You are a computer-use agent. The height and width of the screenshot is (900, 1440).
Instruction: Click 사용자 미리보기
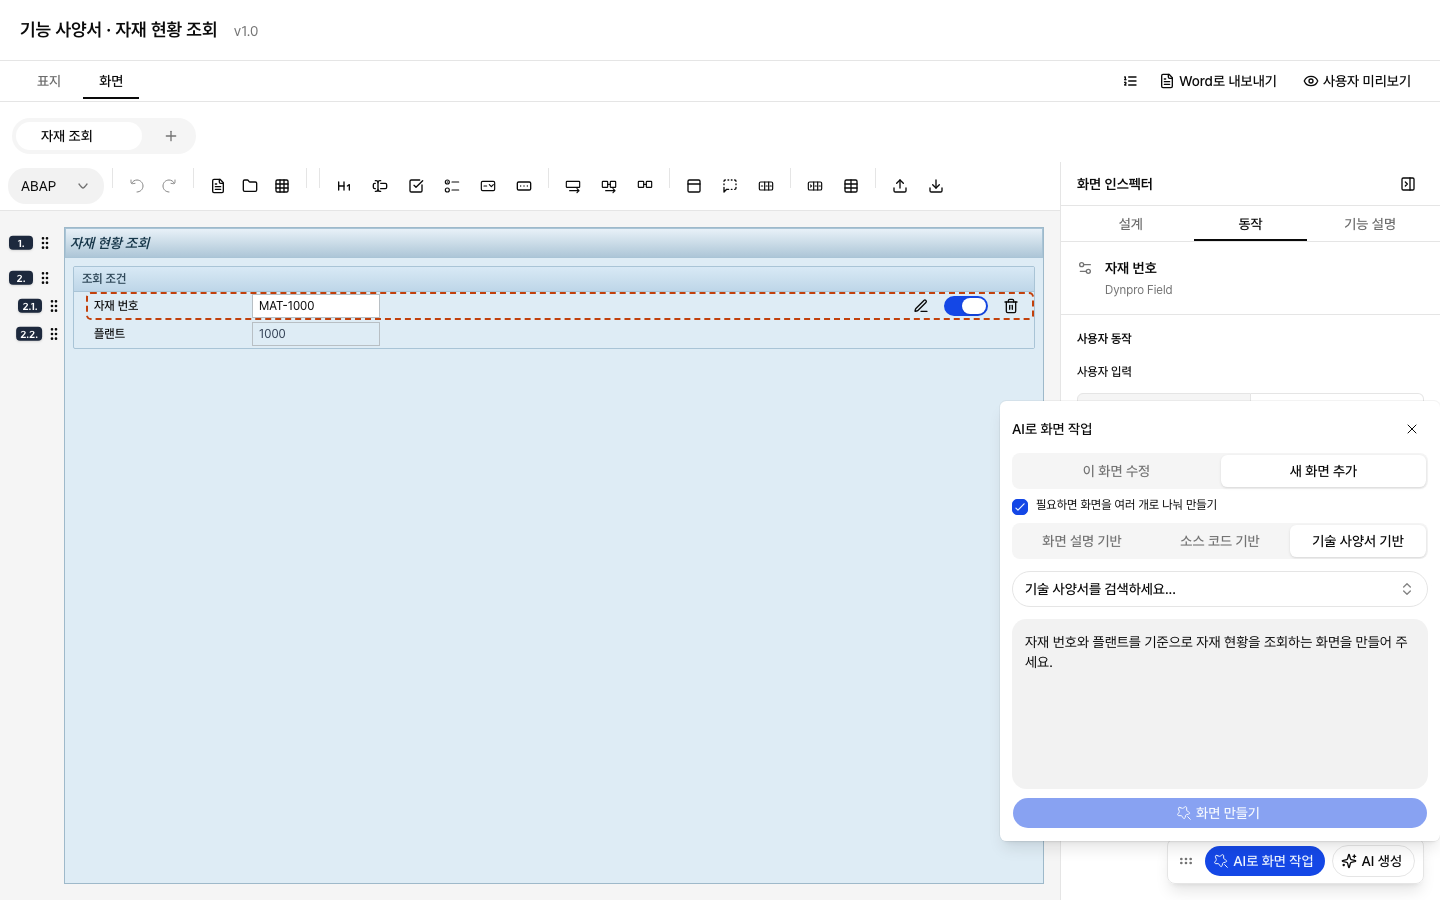[1357, 81]
